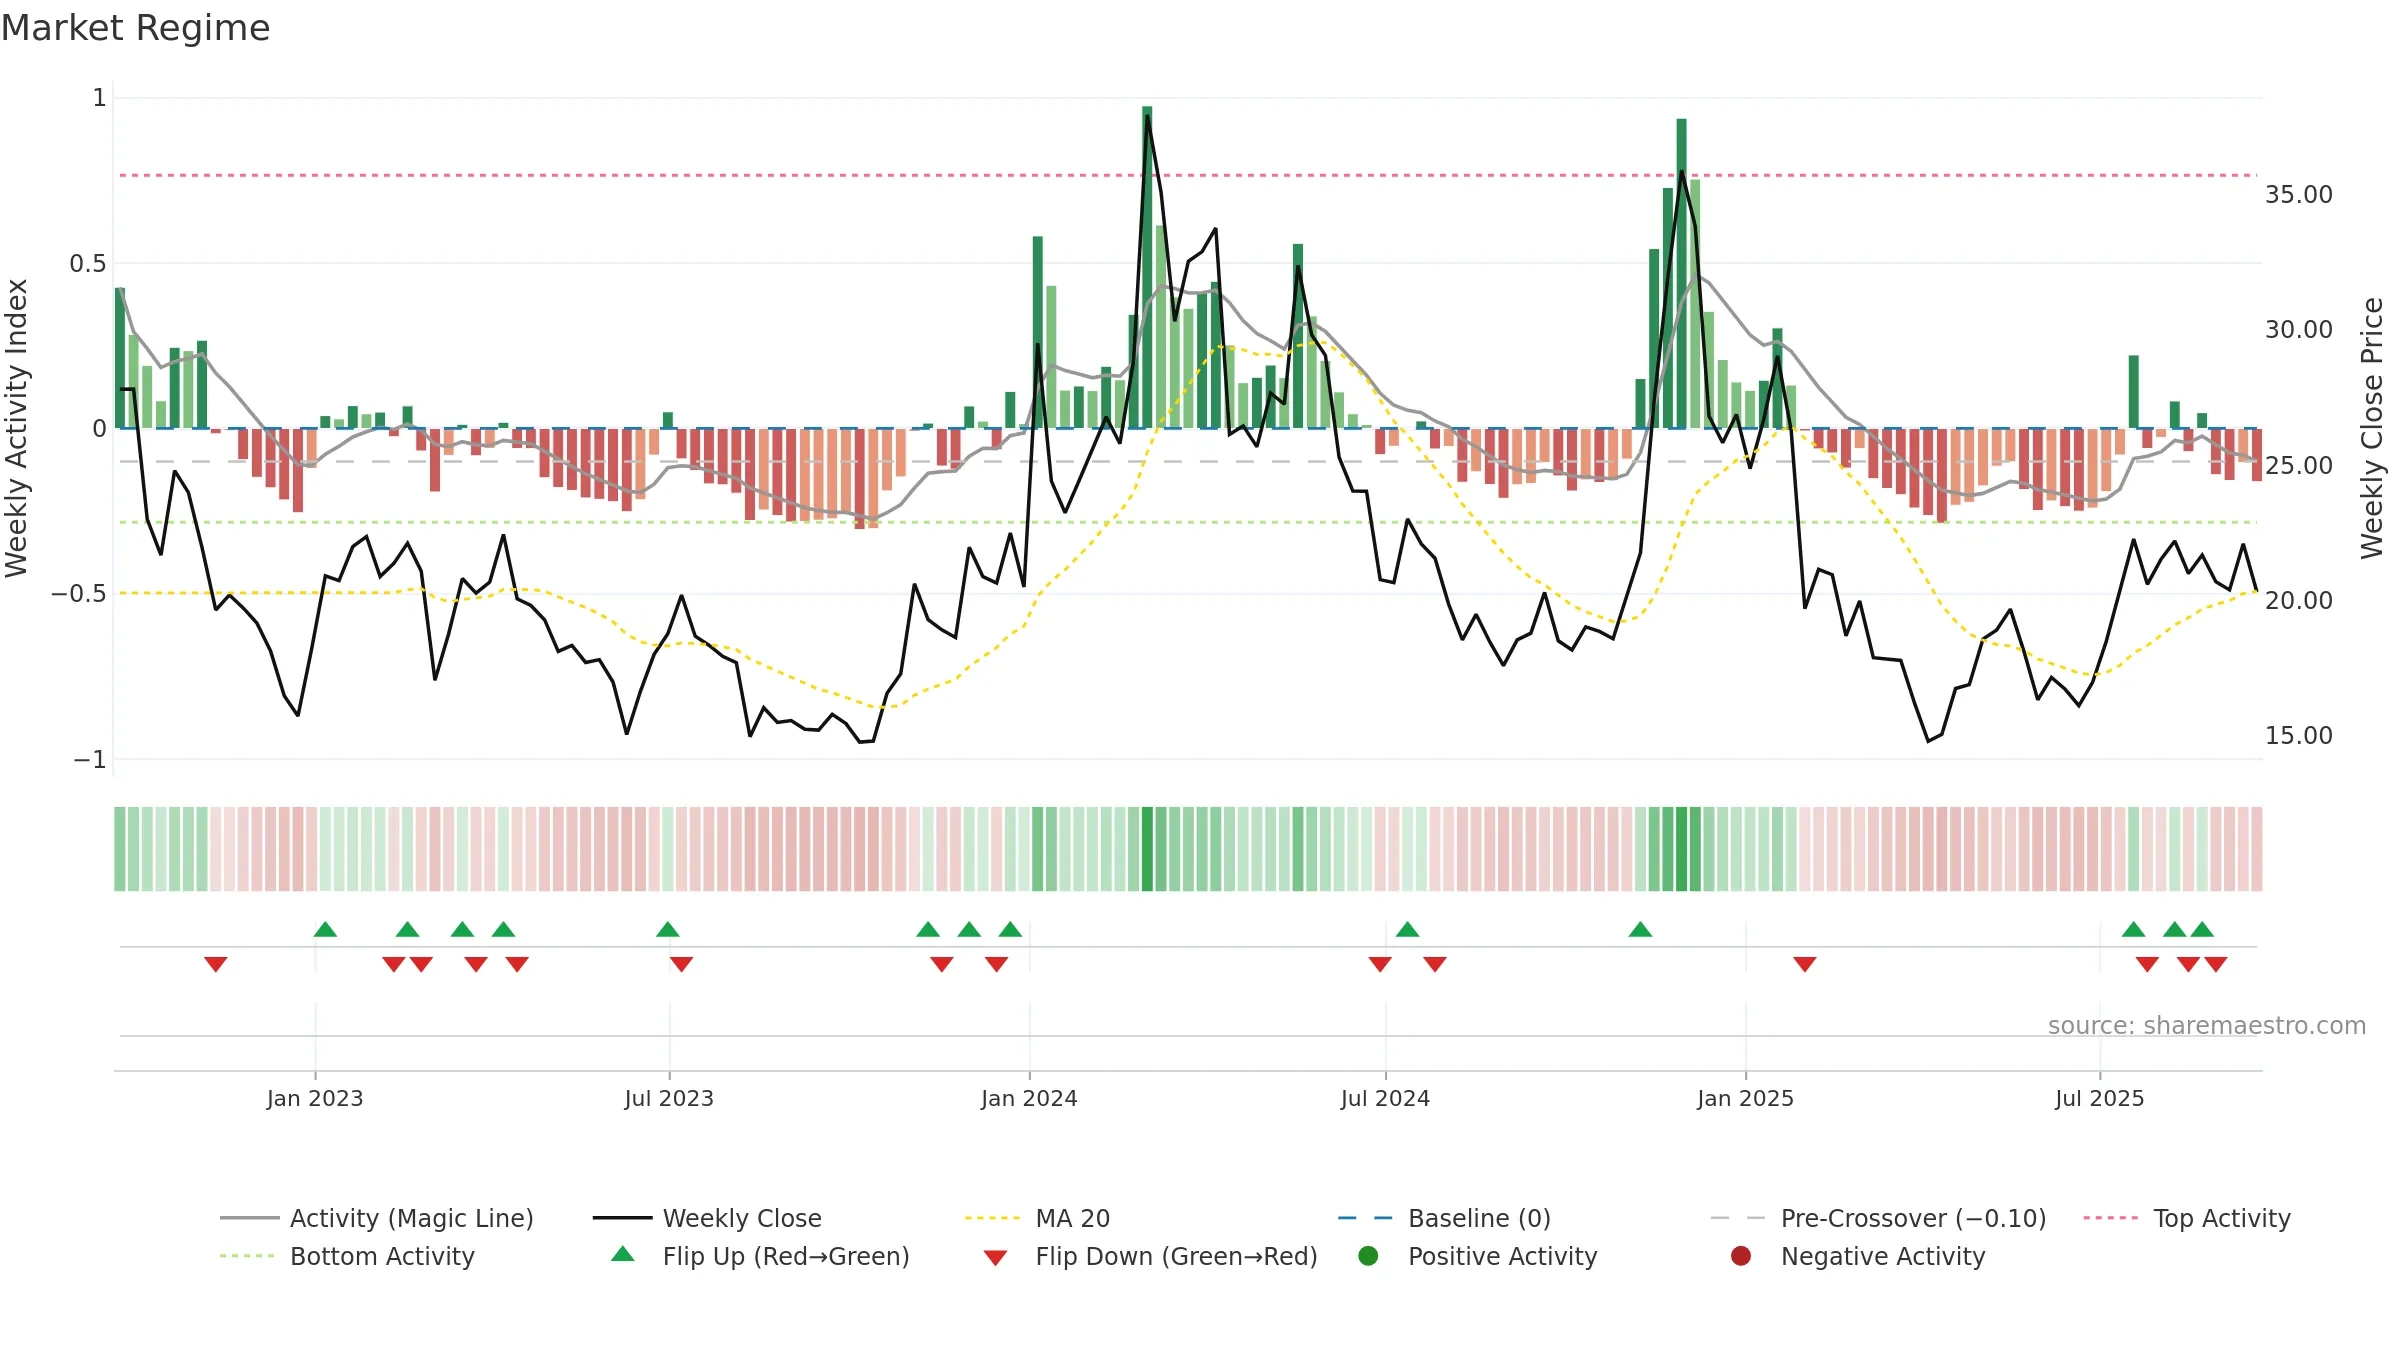The width and height of the screenshot is (2400, 1350).
Task: Toggle the Flip Up (Red→Green) legend entry
Action: (x=760, y=1256)
